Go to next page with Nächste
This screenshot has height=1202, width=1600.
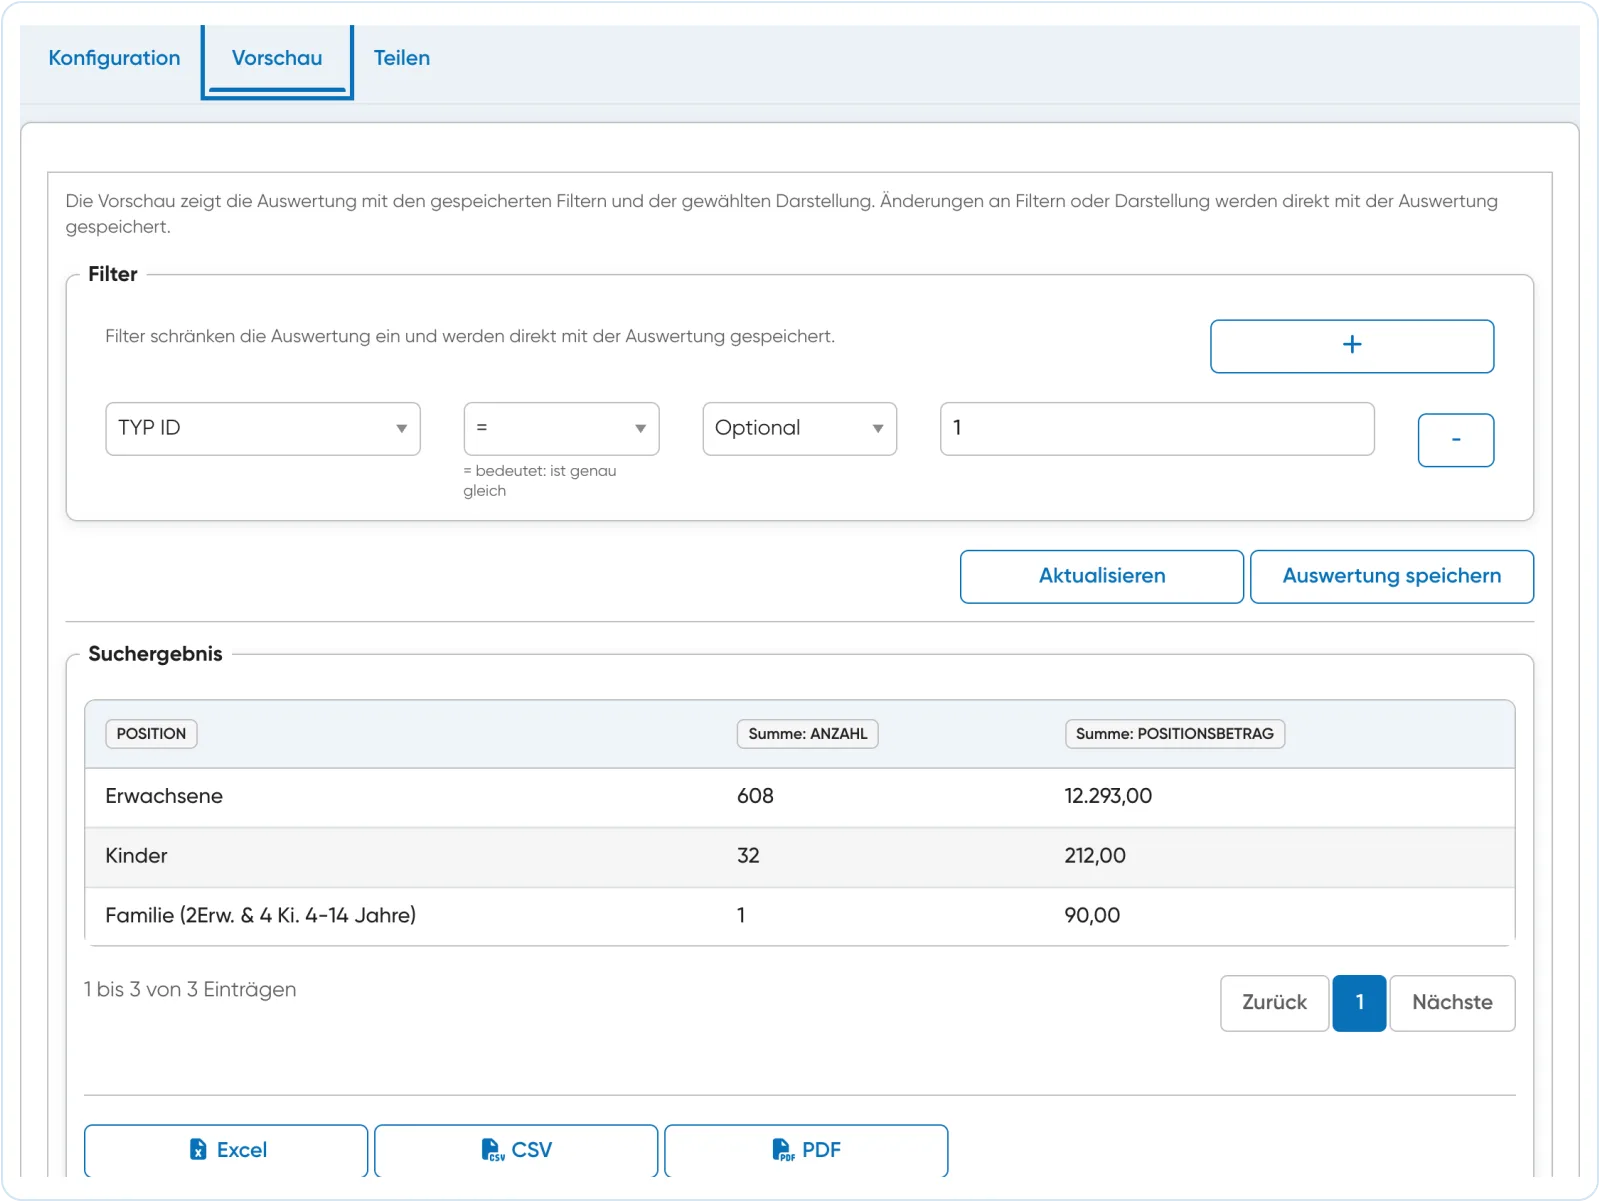1452,1003
